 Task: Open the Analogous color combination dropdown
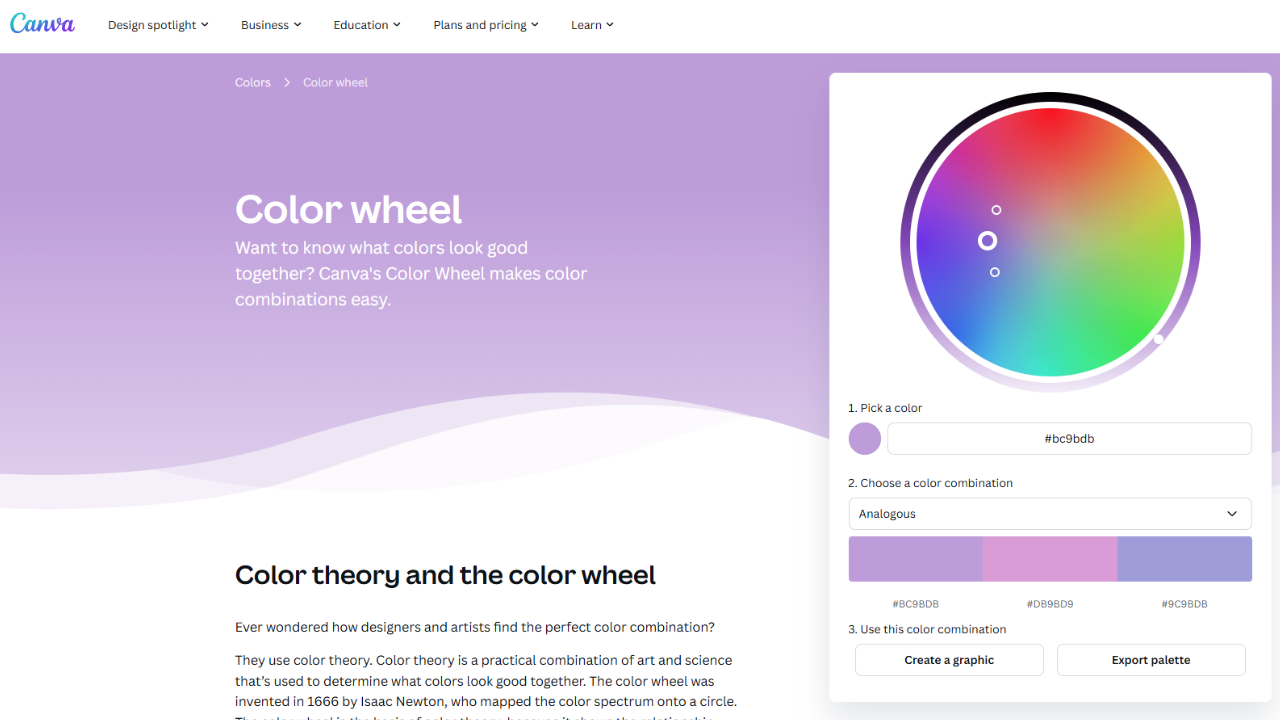coord(1050,514)
